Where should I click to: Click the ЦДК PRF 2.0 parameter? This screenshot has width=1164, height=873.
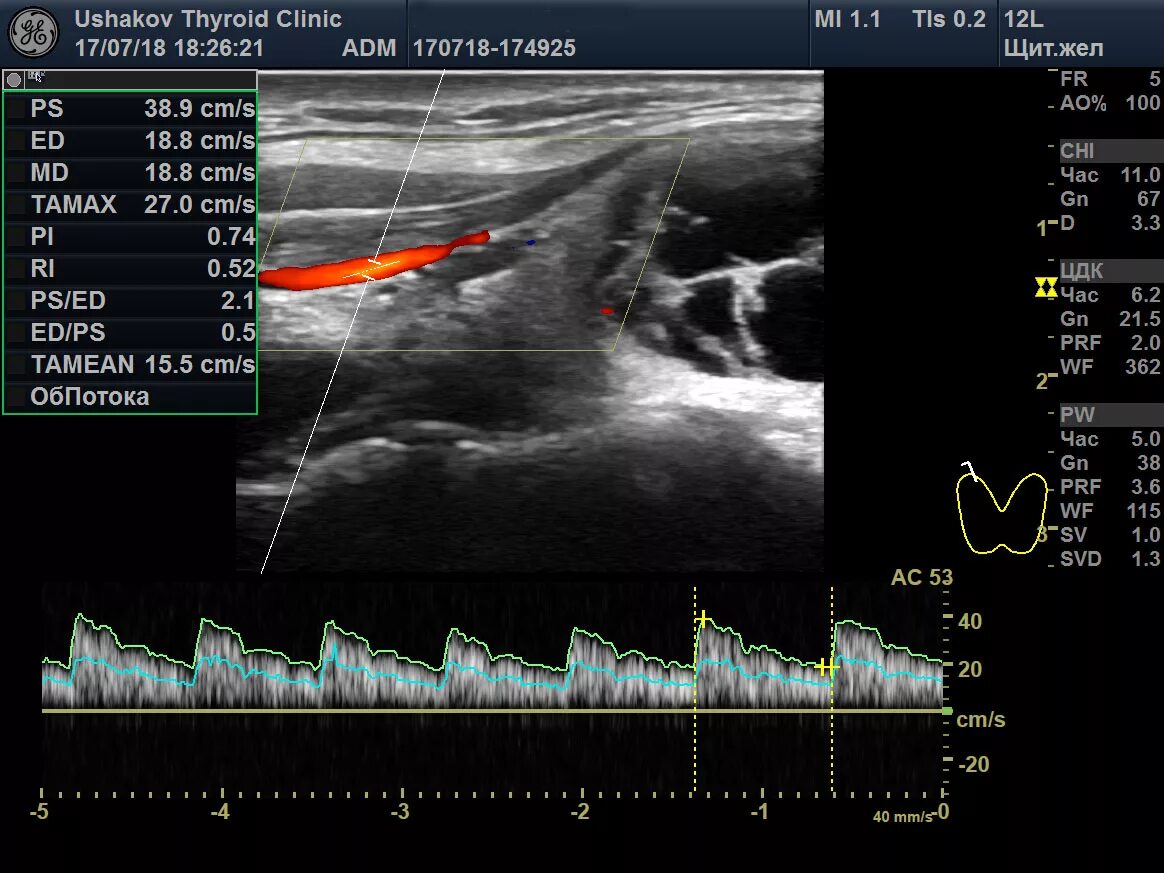[1110, 343]
